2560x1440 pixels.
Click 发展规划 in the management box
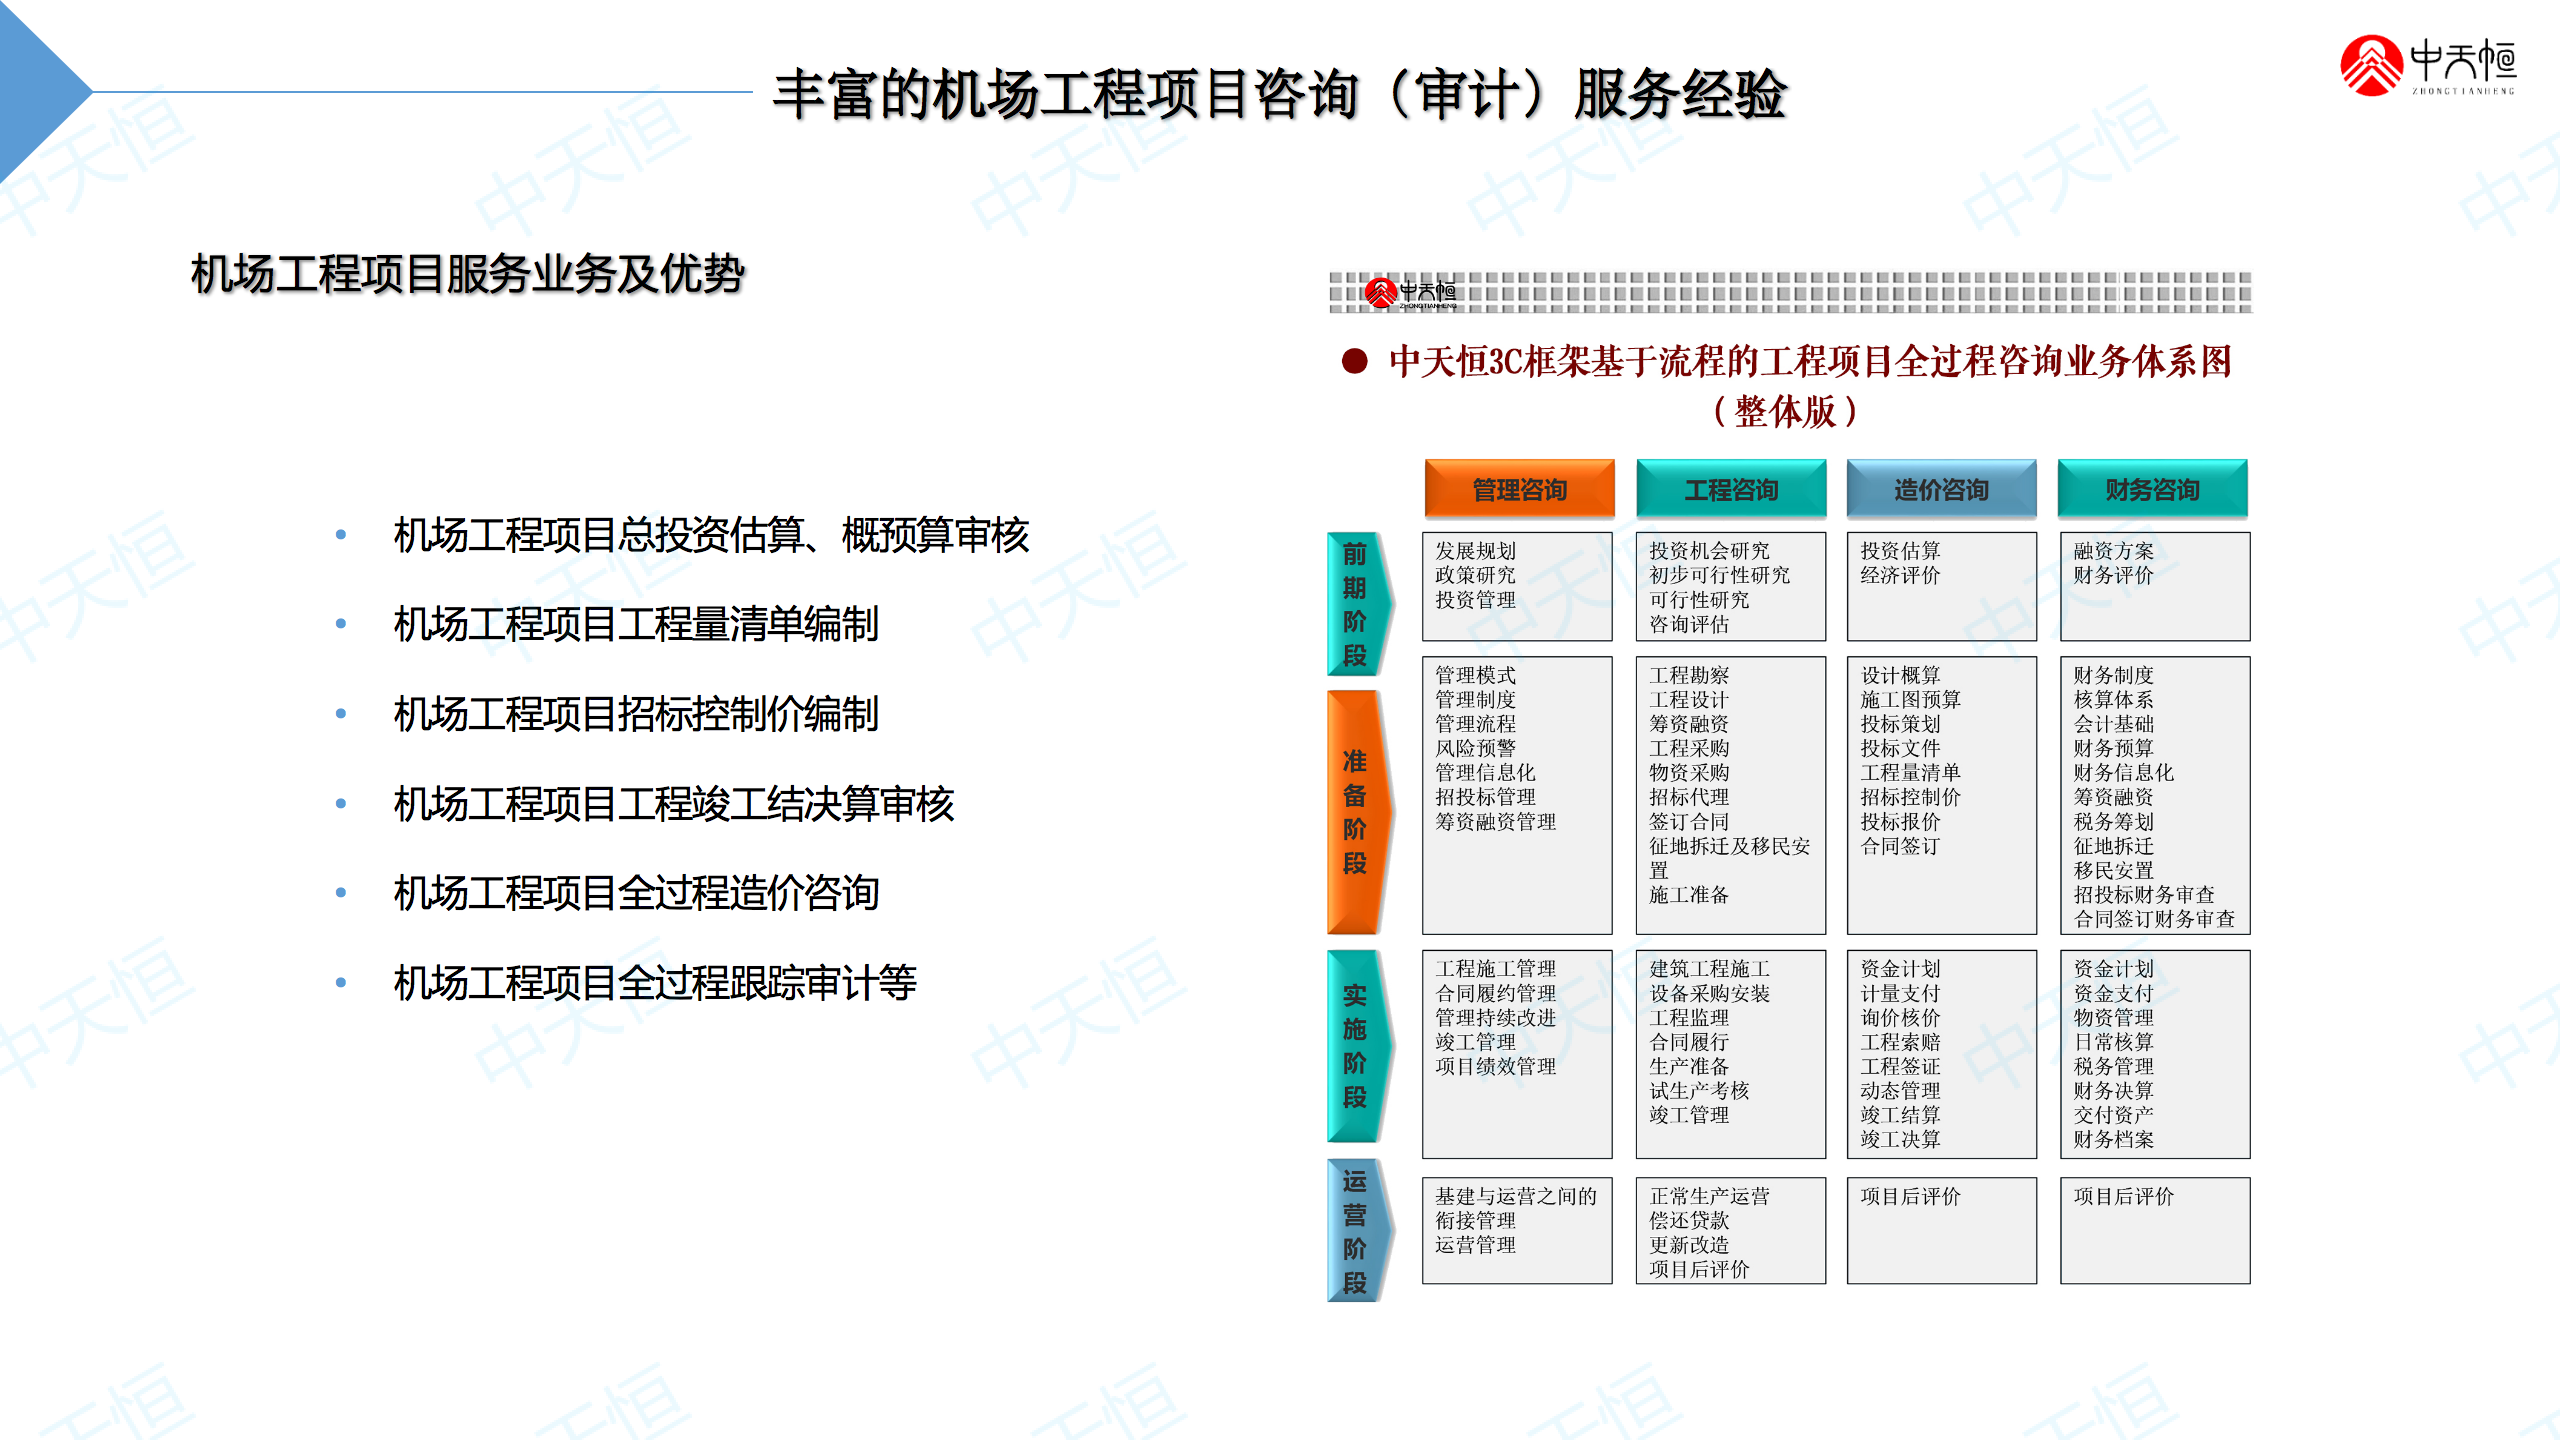click(x=1475, y=551)
